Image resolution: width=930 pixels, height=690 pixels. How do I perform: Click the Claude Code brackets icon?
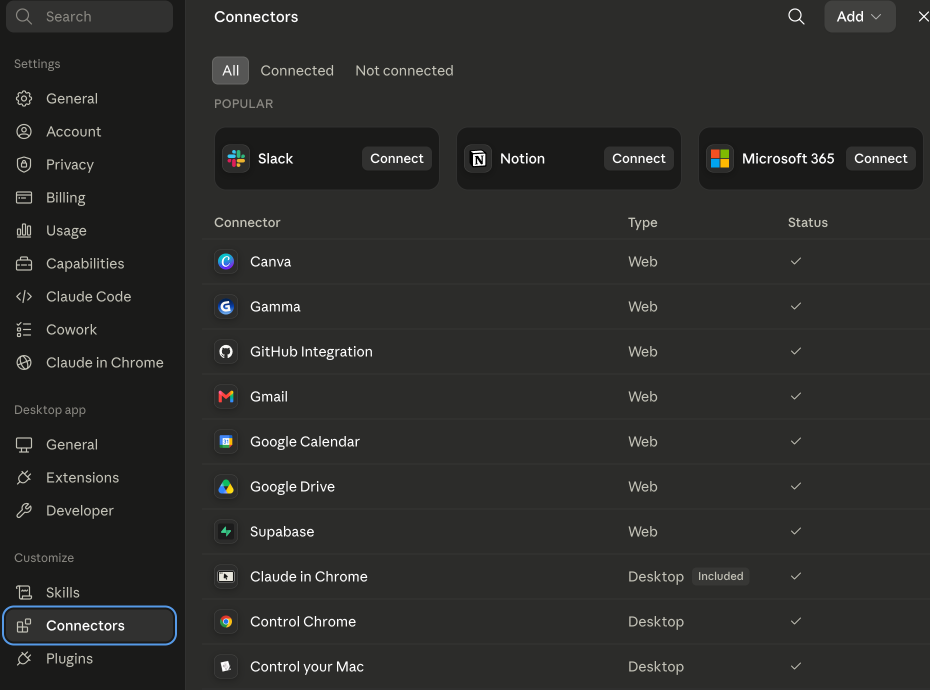tap(24, 297)
